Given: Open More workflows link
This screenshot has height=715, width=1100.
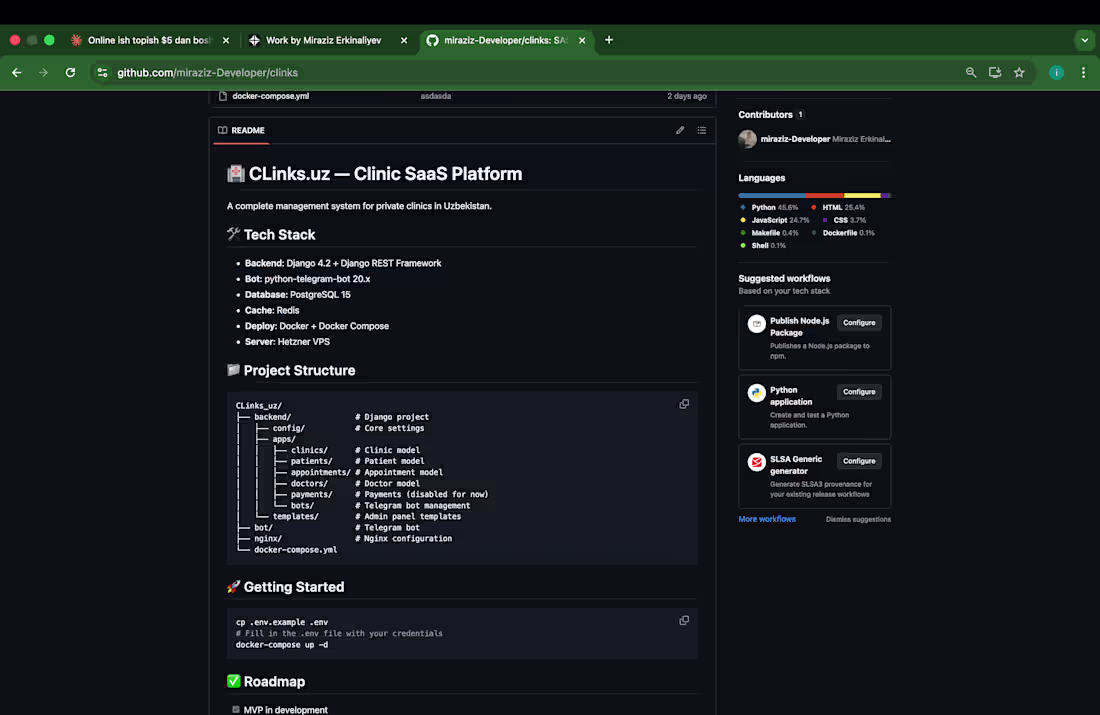Looking at the screenshot, I should tap(767, 519).
